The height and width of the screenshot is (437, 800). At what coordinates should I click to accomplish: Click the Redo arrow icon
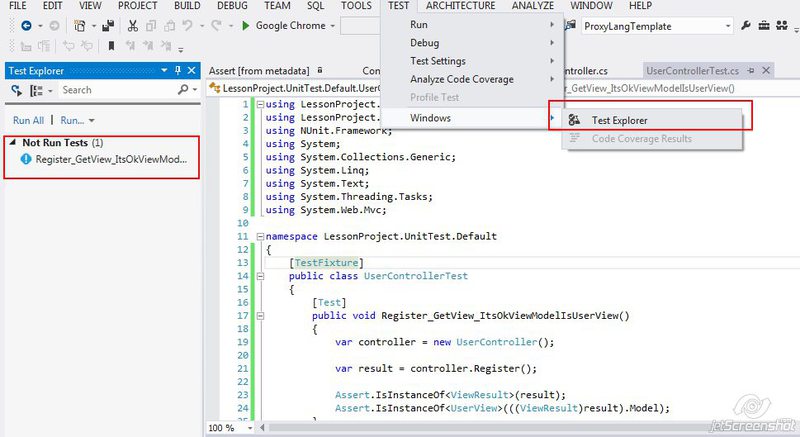point(217,25)
